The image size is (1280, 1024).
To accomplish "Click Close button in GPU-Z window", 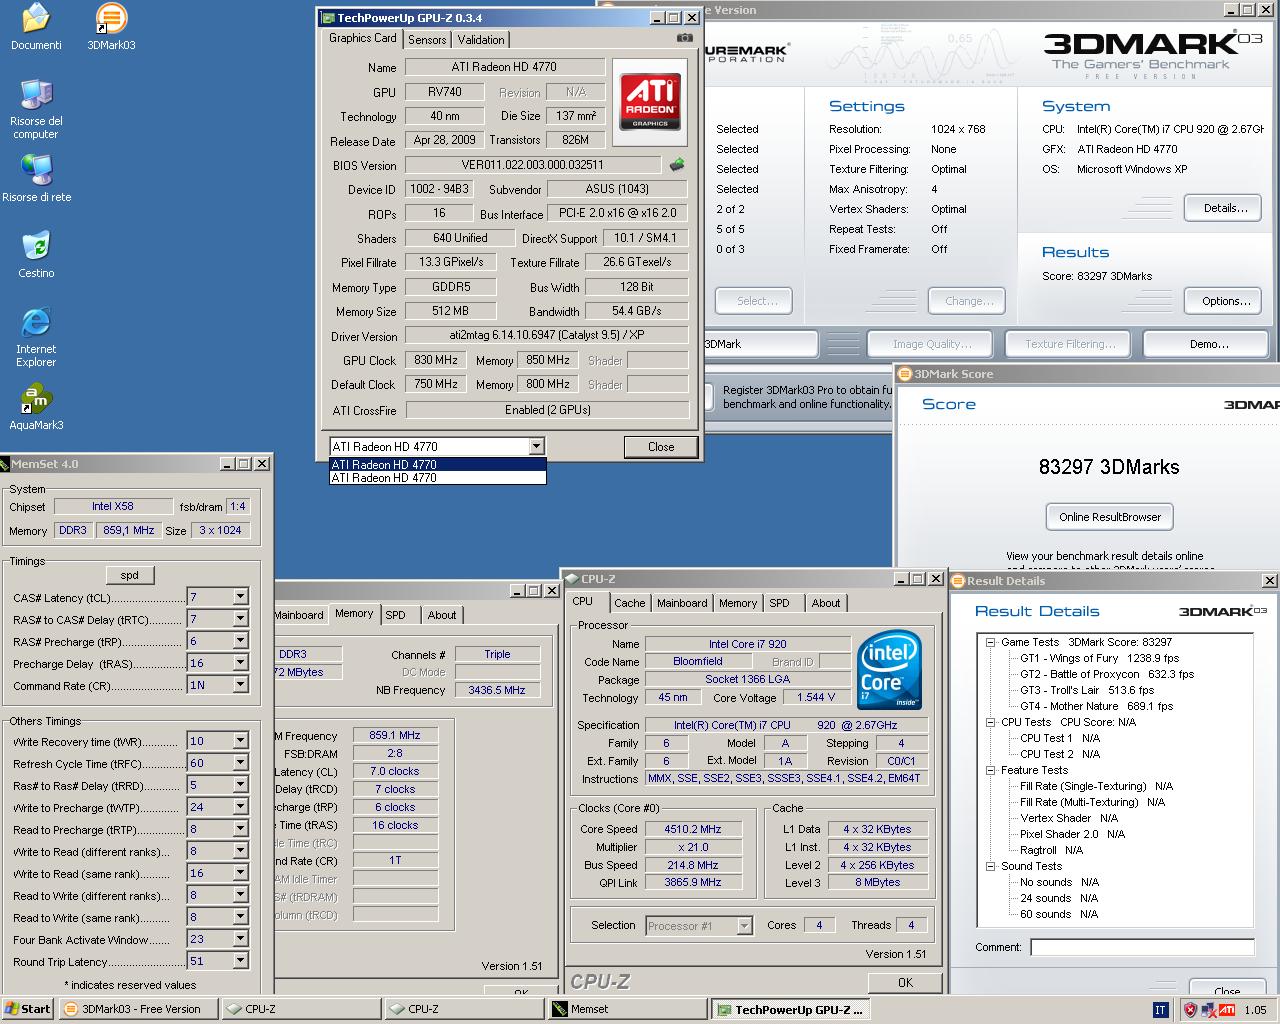I will 661,447.
